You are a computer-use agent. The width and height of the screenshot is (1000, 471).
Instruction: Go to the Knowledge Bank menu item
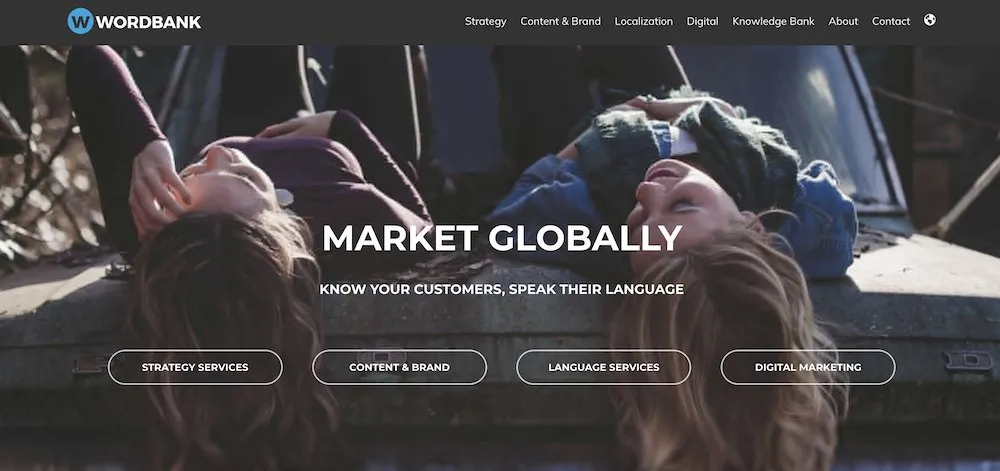(773, 22)
